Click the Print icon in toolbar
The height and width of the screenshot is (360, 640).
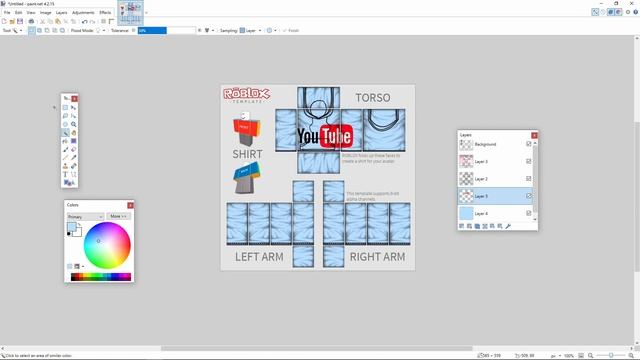pyautogui.click(x=31, y=21)
